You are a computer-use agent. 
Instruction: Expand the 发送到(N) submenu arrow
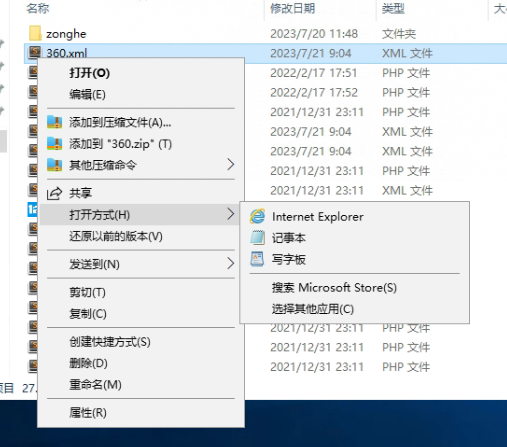231,263
